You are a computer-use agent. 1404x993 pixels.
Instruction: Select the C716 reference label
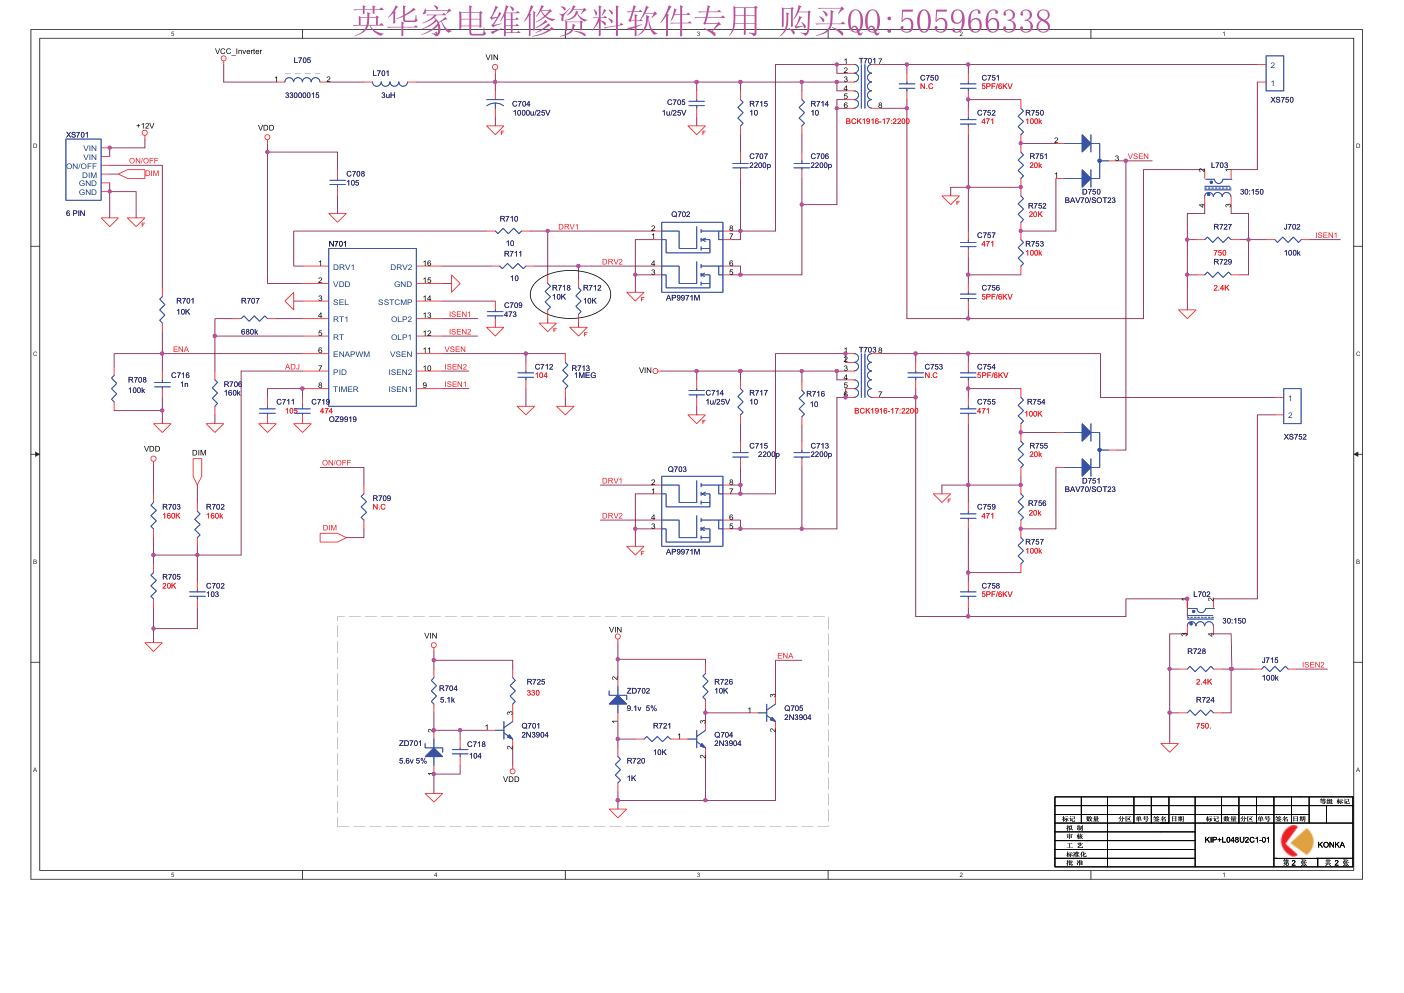pos(180,375)
